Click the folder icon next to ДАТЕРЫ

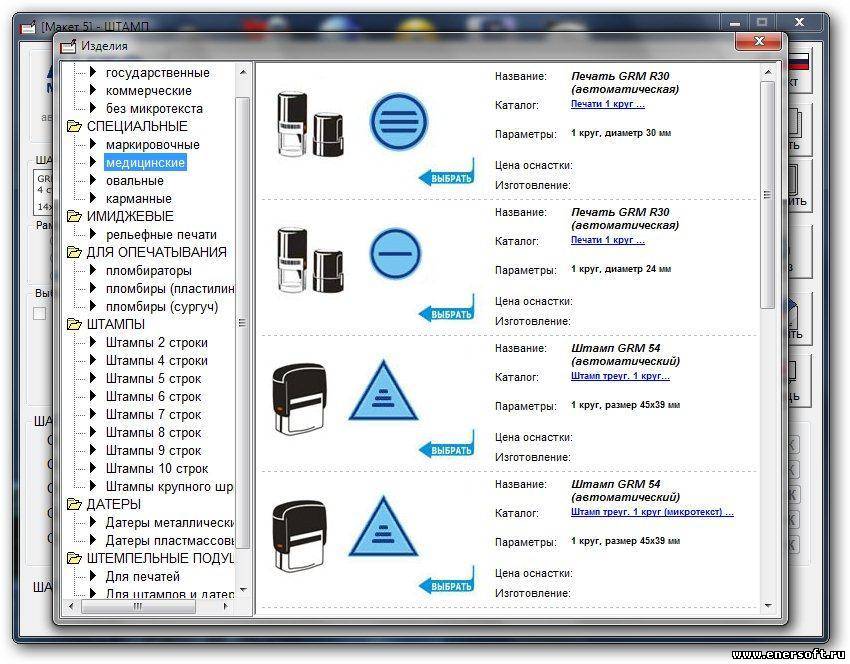coord(74,505)
